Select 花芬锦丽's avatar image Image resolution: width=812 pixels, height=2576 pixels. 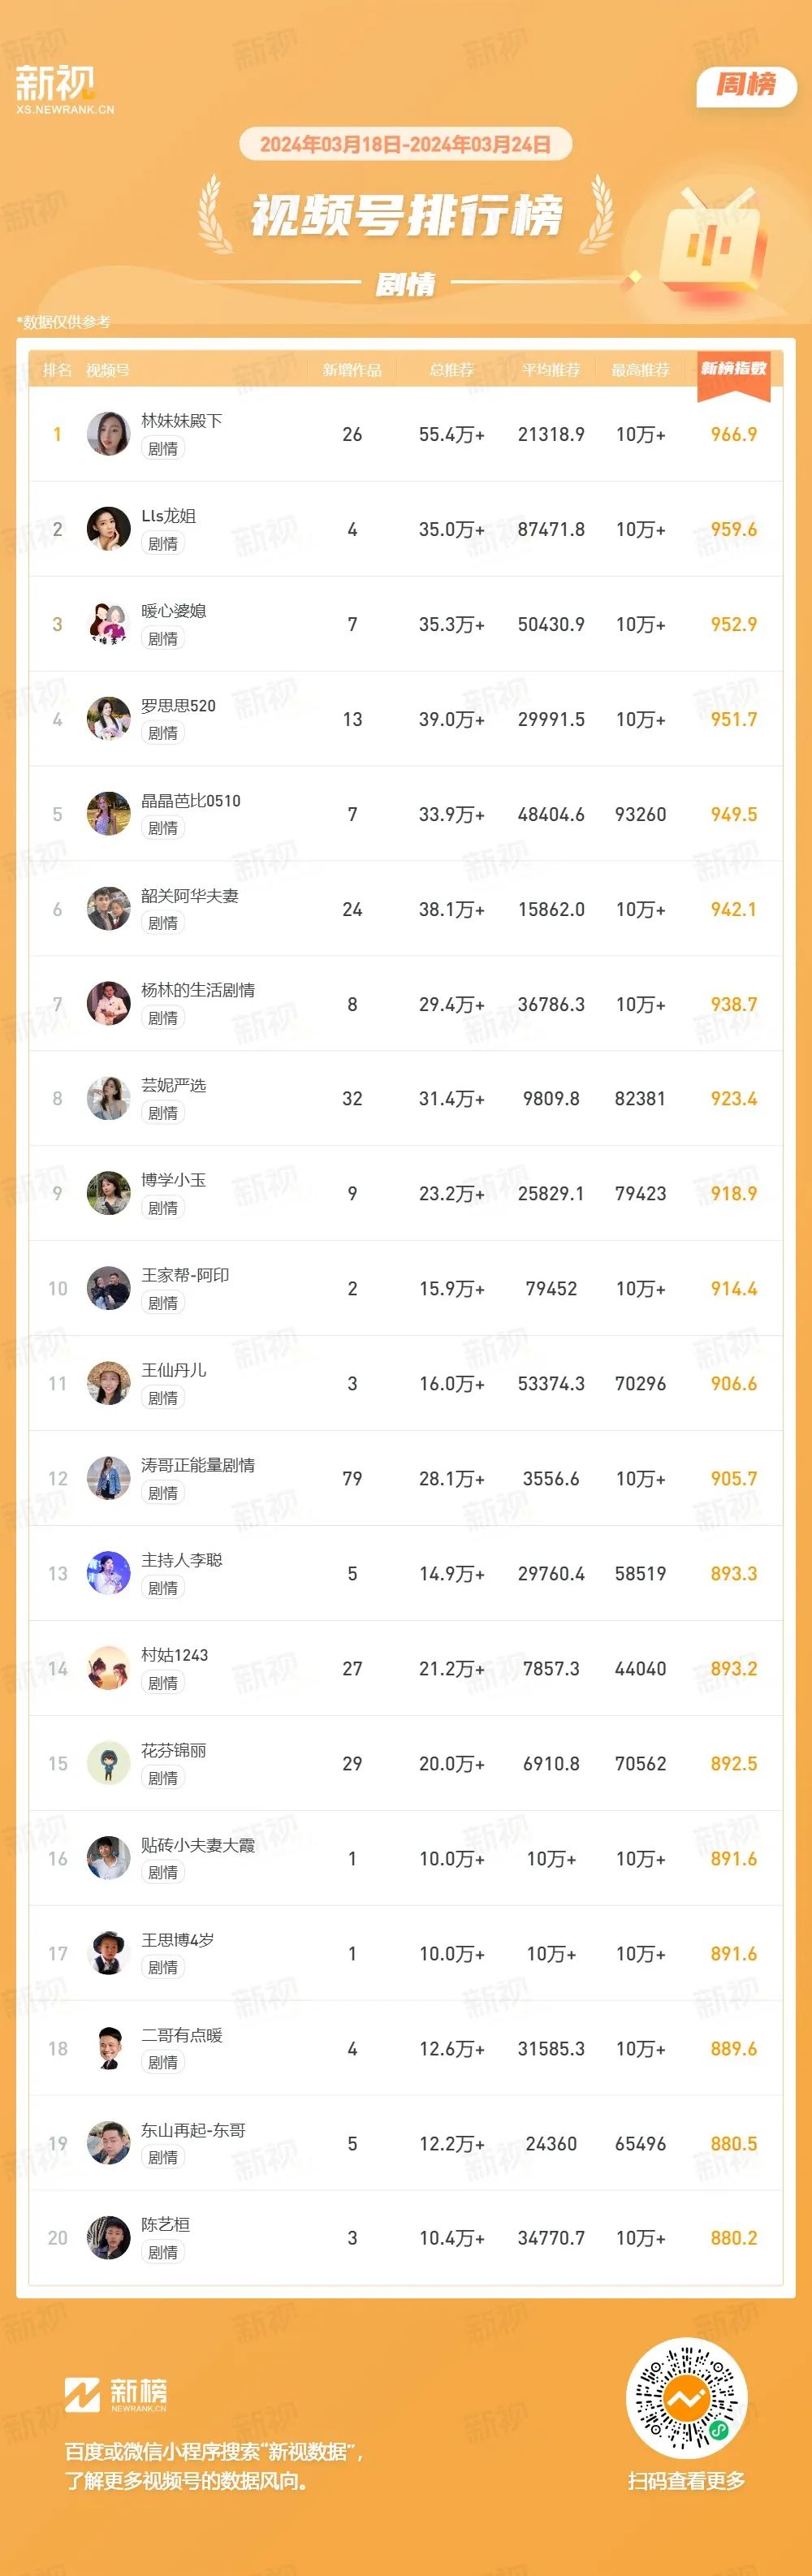tap(109, 1763)
